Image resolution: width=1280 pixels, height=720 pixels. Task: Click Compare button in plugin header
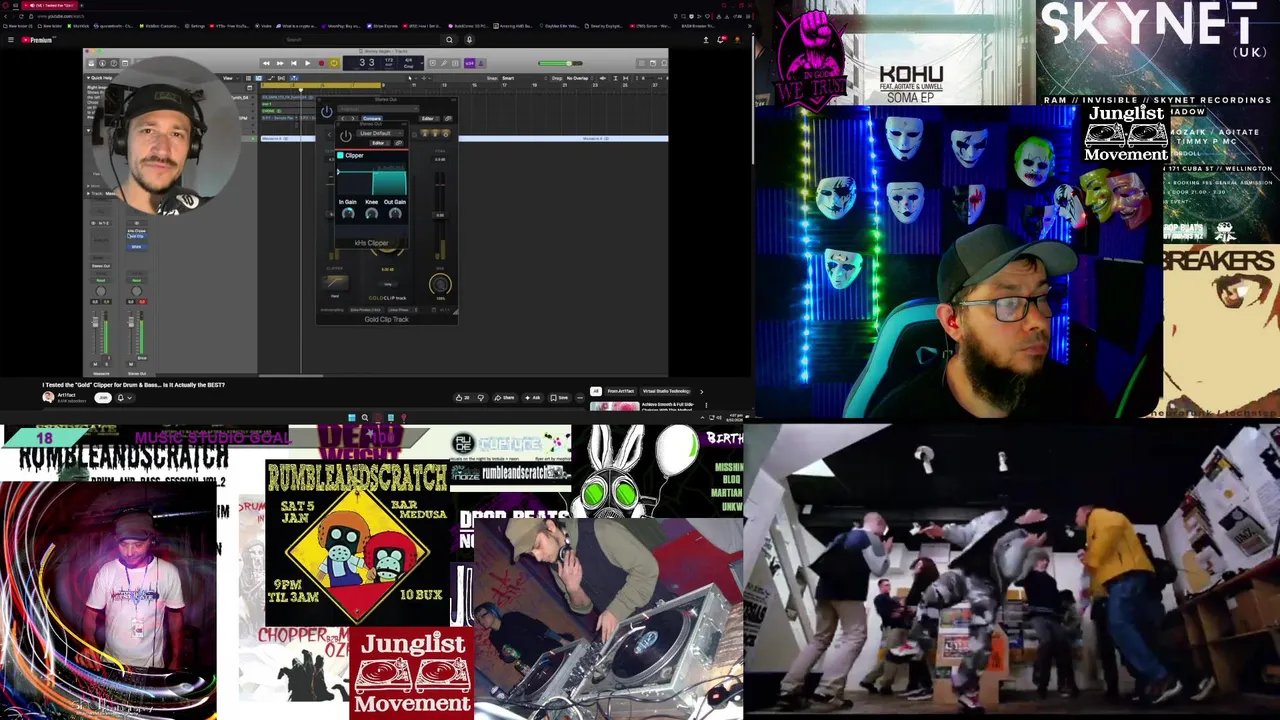pos(372,119)
